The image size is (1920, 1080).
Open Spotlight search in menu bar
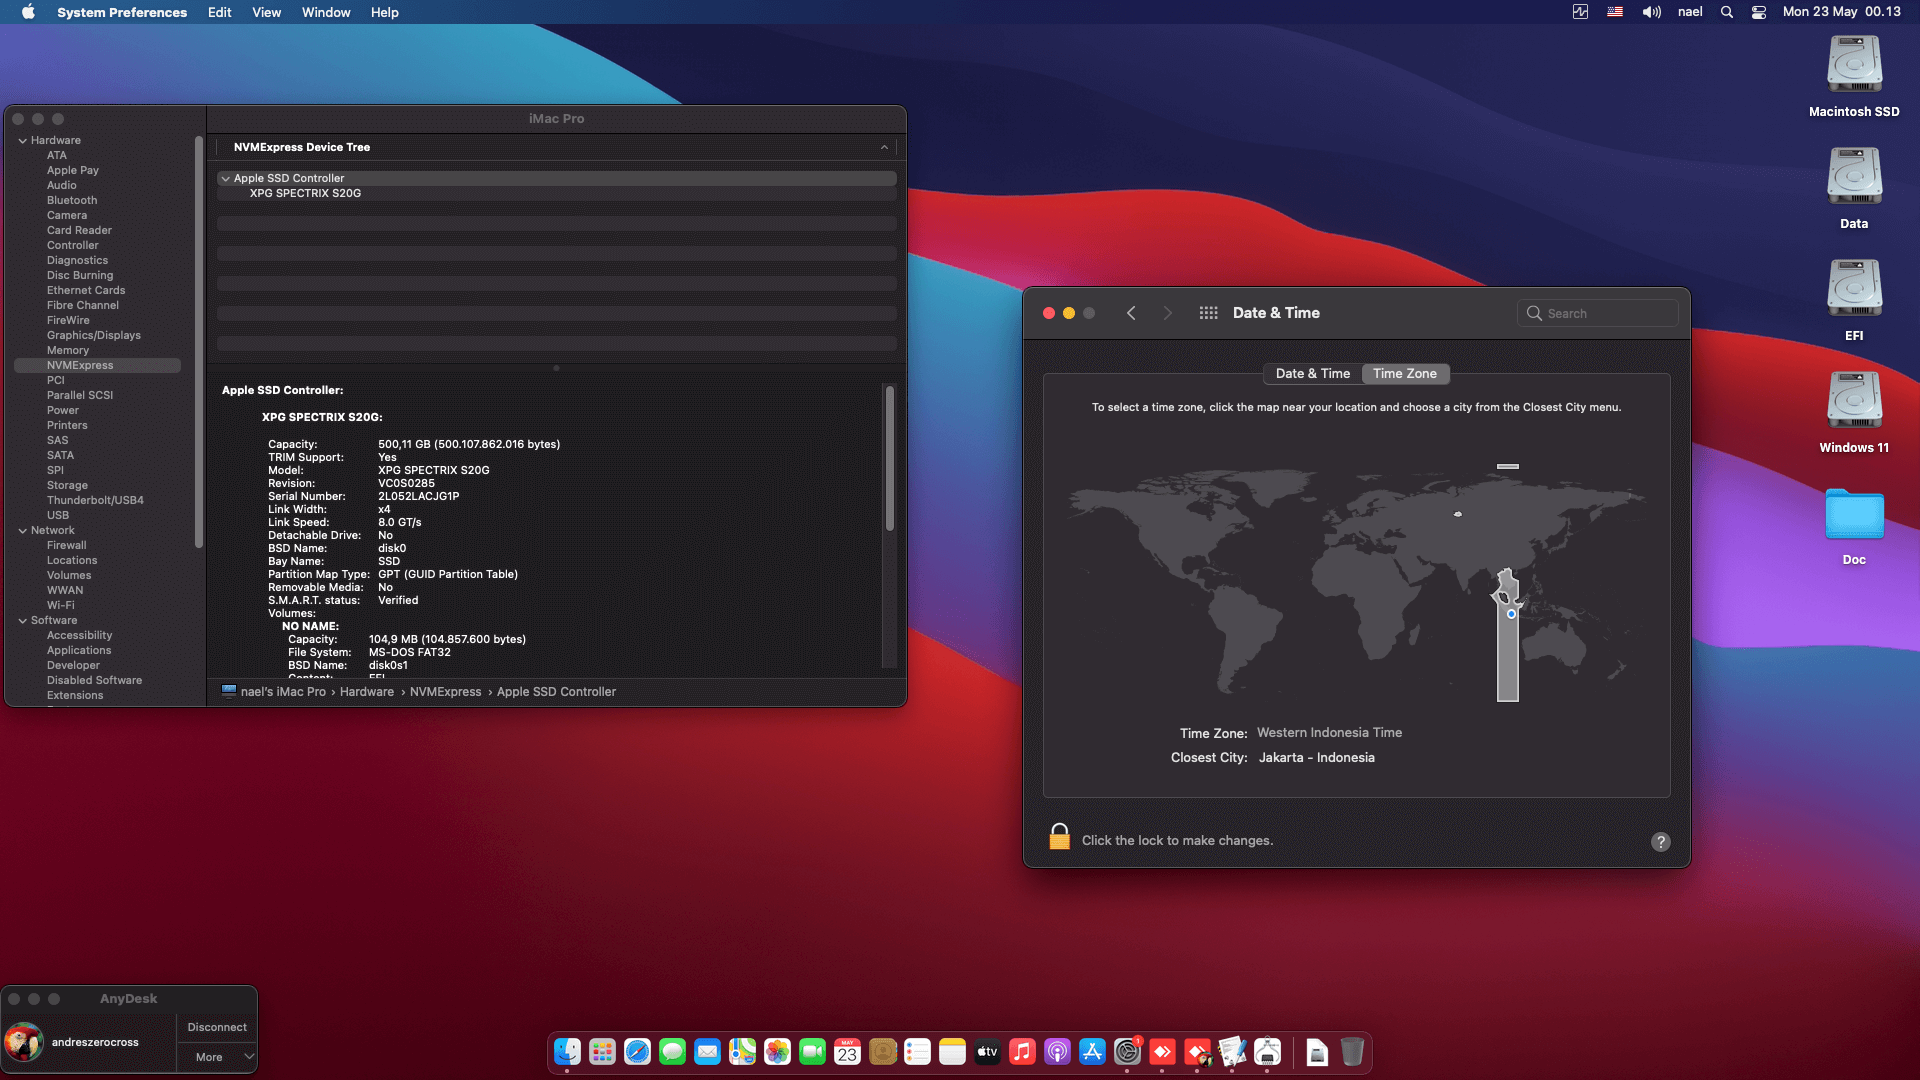point(1726,12)
